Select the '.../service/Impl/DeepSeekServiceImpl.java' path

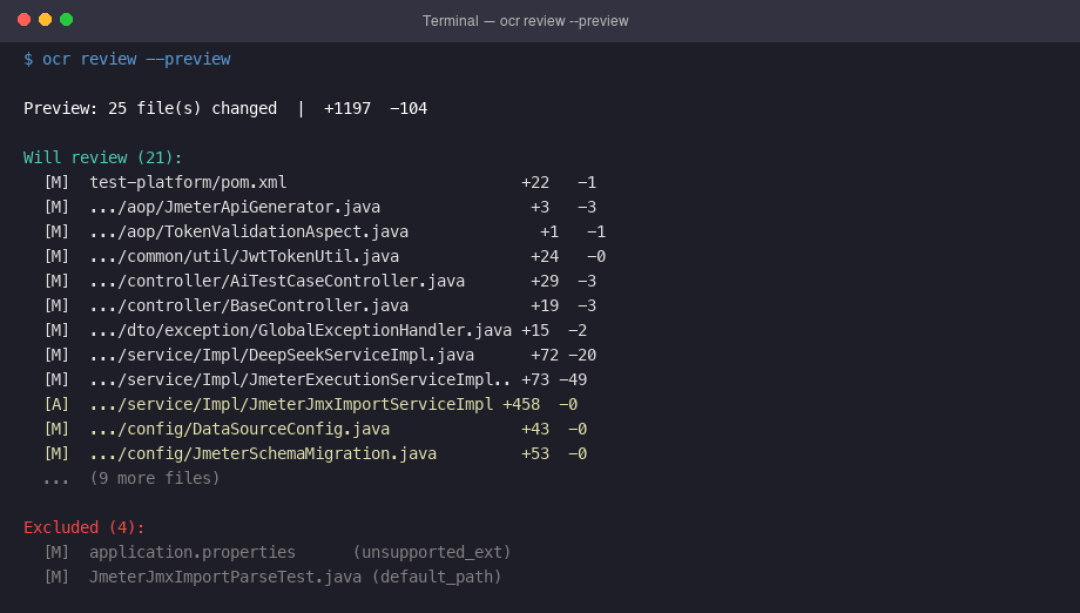282,355
